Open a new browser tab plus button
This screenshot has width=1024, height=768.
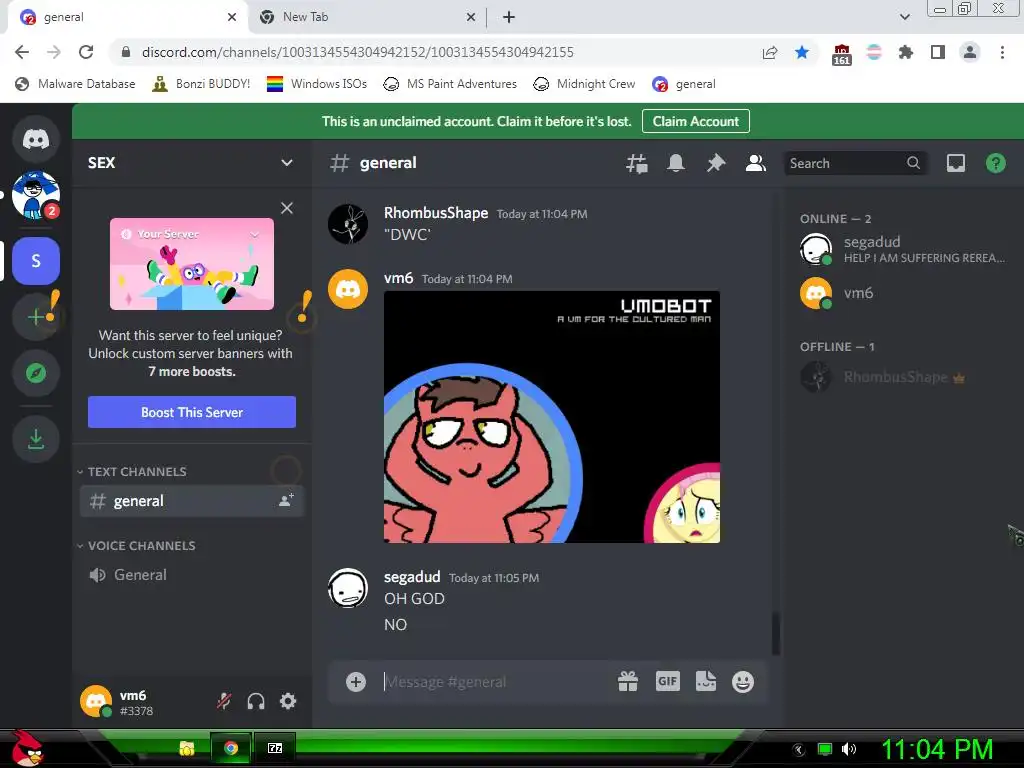509,17
